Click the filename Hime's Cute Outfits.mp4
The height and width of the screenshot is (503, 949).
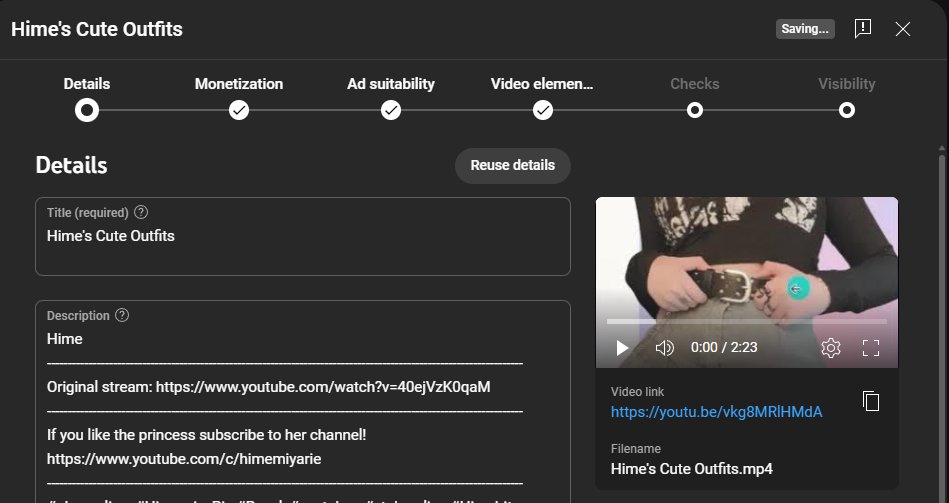691,469
